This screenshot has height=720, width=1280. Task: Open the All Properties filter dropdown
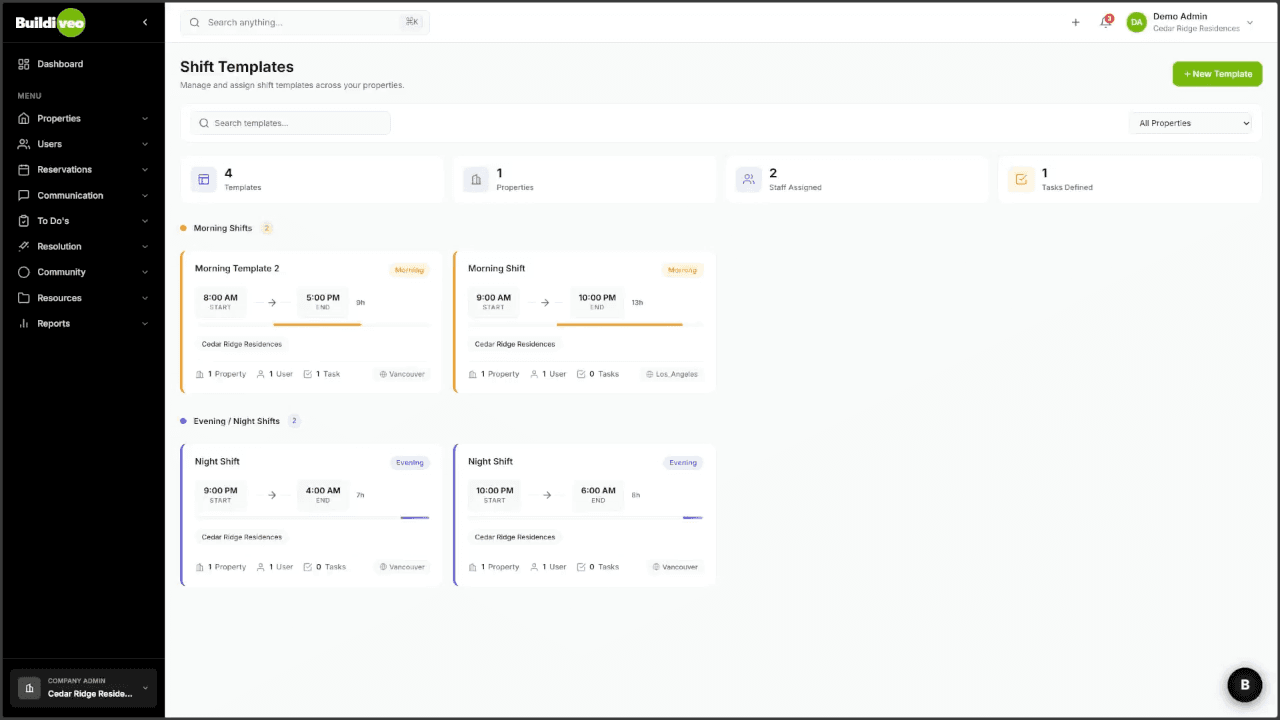[x=1191, y=123]
